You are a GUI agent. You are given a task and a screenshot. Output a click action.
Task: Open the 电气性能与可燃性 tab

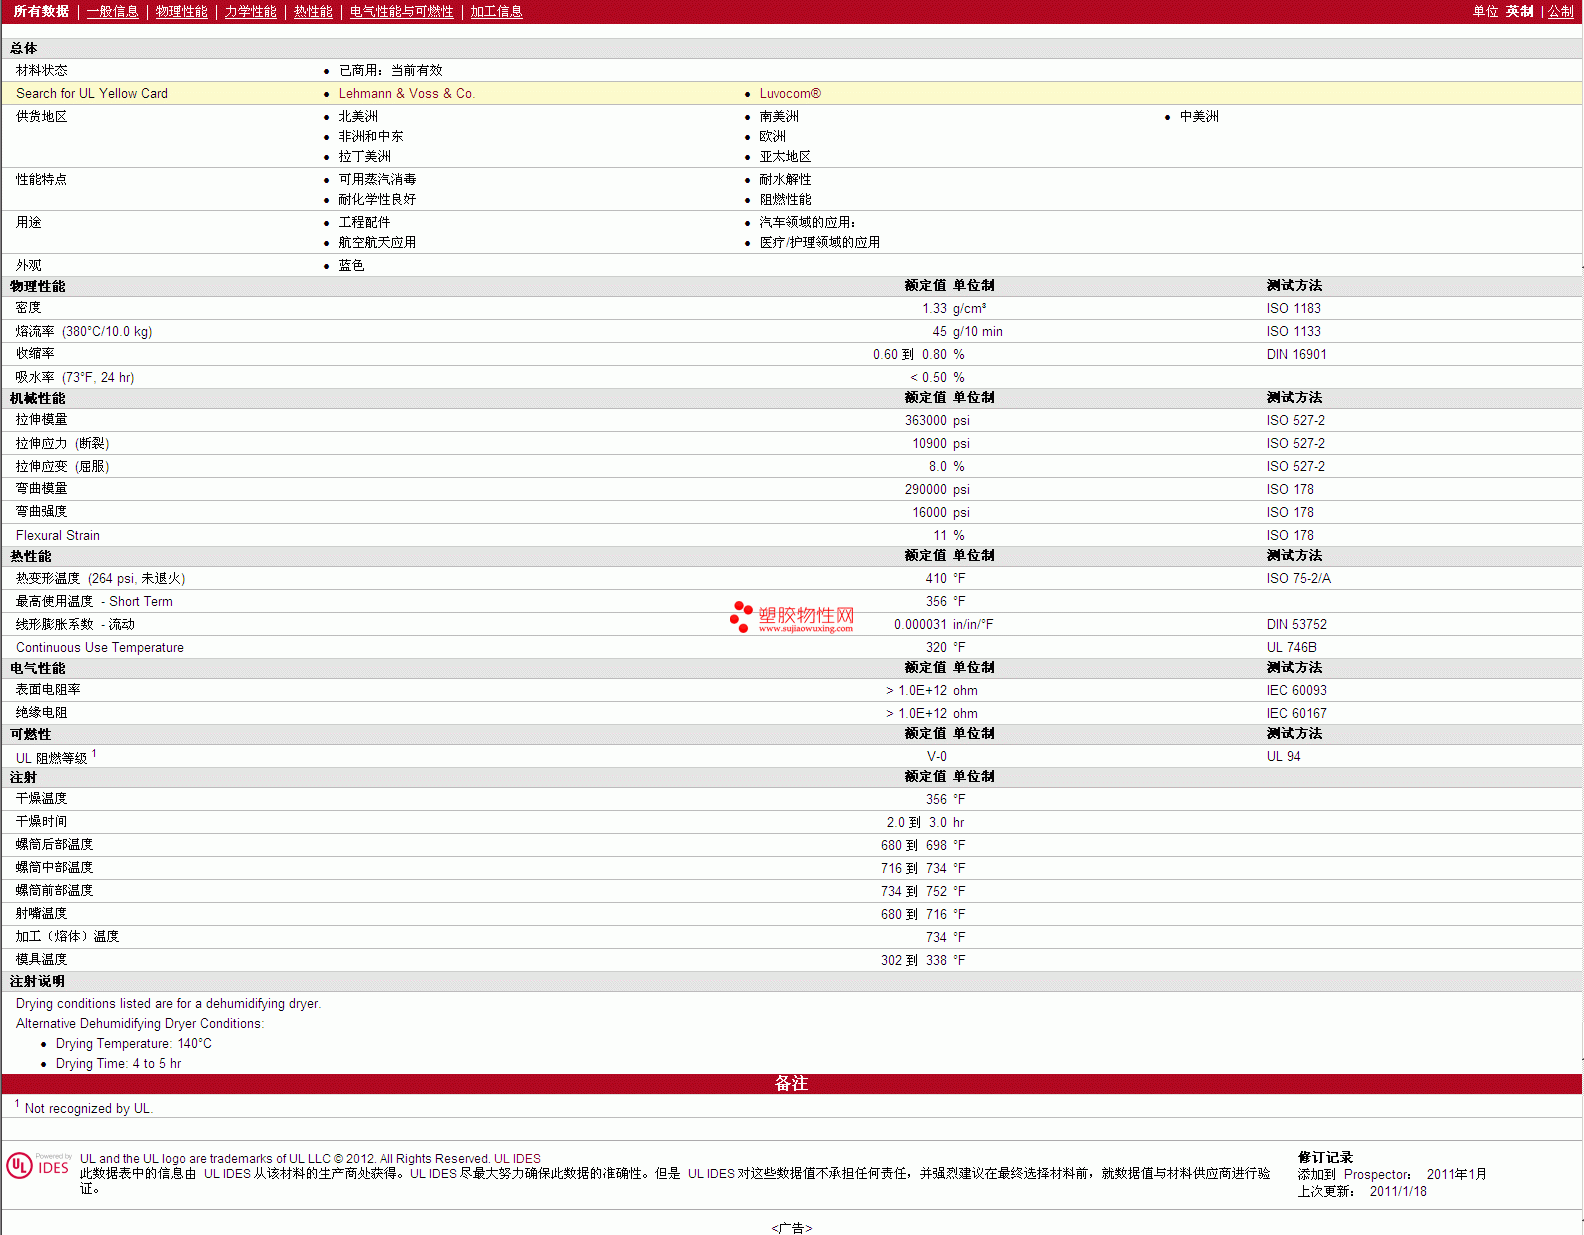click(x=401, y=12)
